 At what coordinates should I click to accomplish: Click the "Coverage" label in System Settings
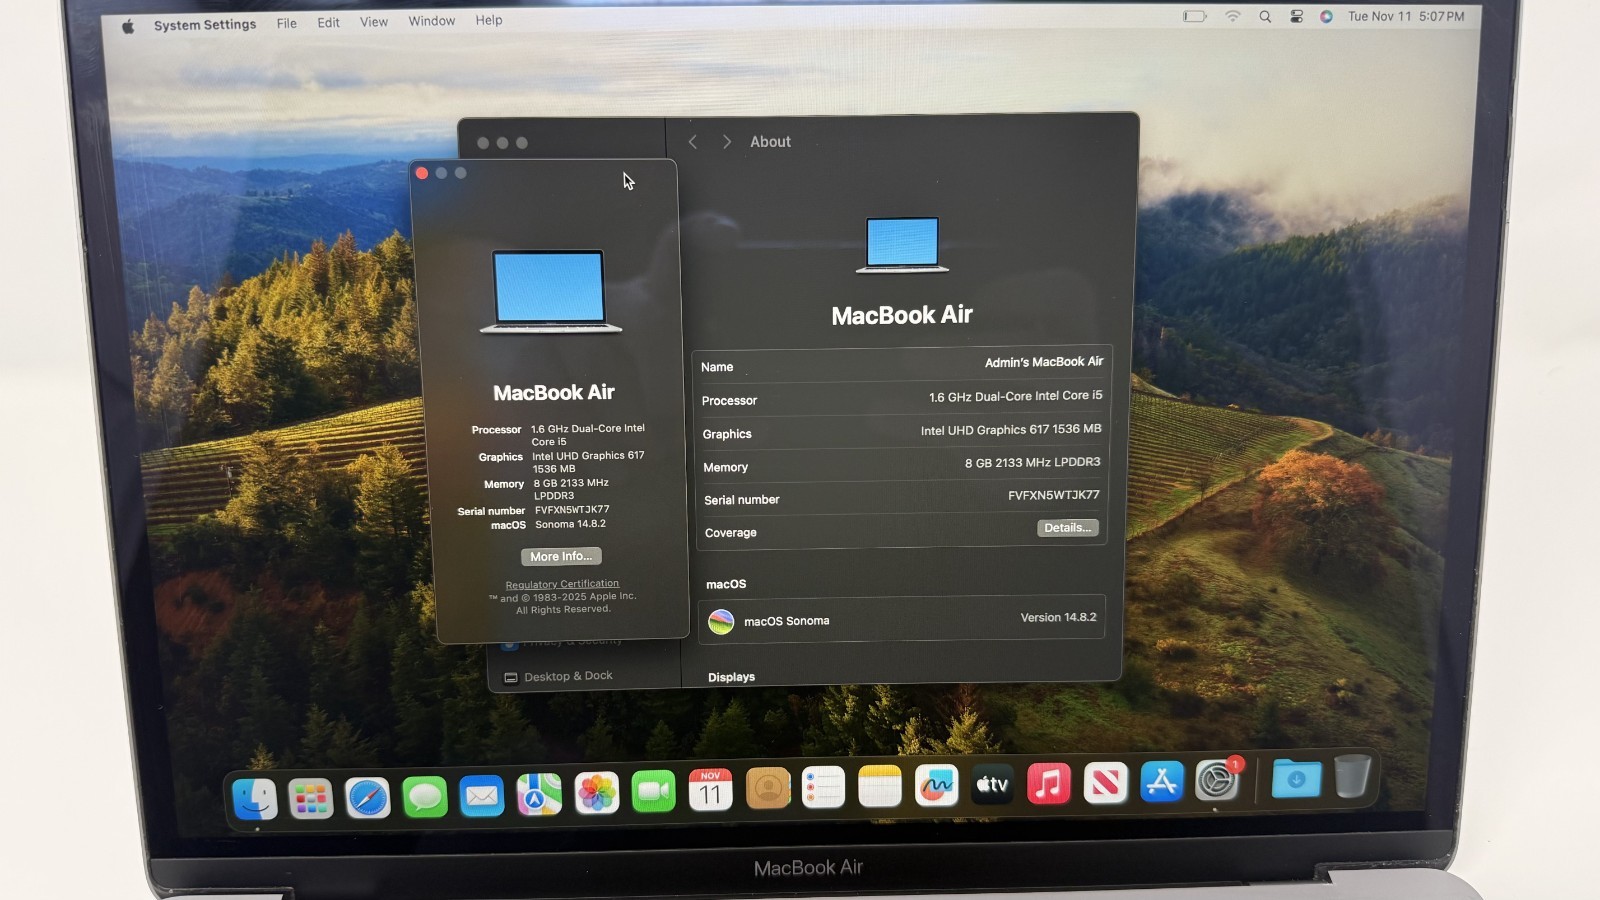pyautogui.click(x=731, y=533)
